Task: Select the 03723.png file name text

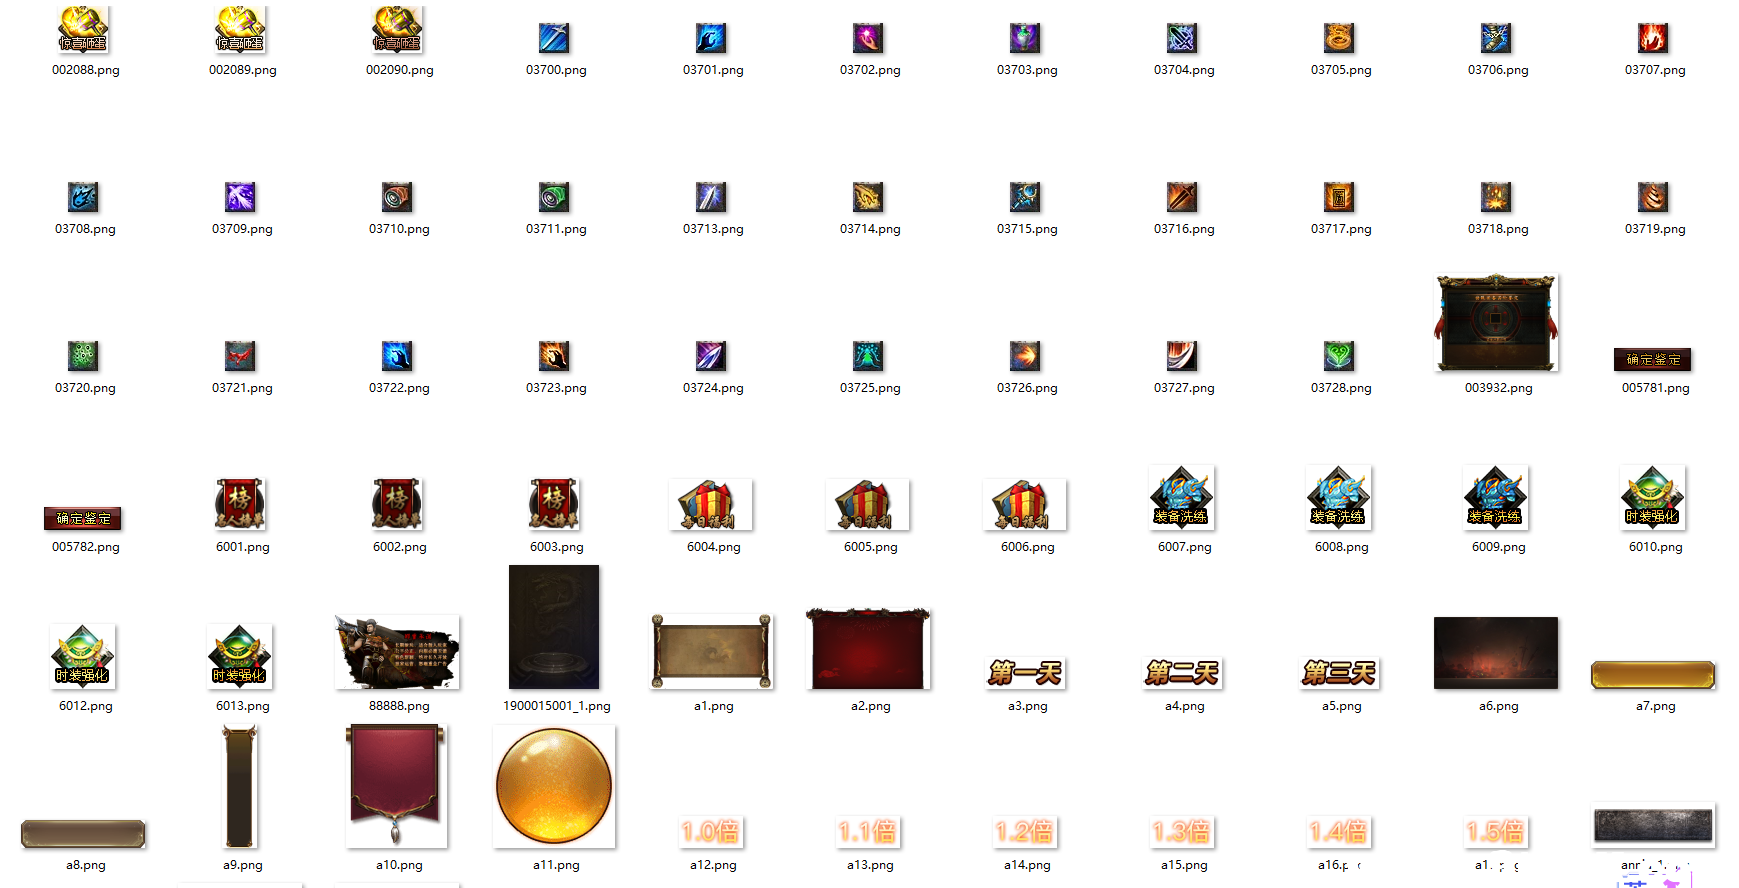Action: pos(556,388)
